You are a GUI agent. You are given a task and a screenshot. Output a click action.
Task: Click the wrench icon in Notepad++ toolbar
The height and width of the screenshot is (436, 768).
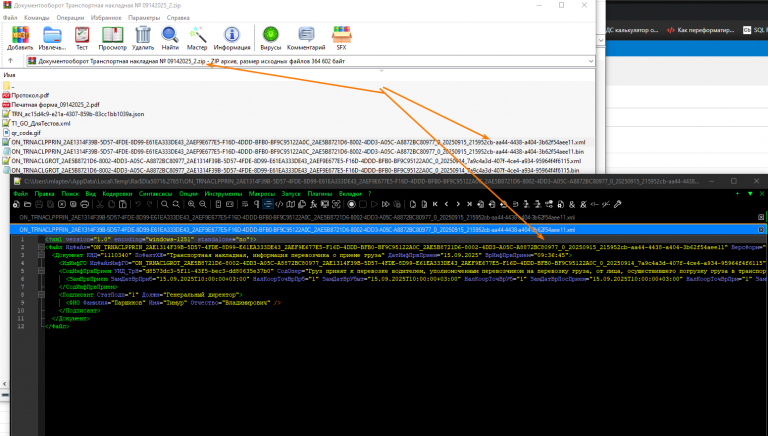coord(618,204)
